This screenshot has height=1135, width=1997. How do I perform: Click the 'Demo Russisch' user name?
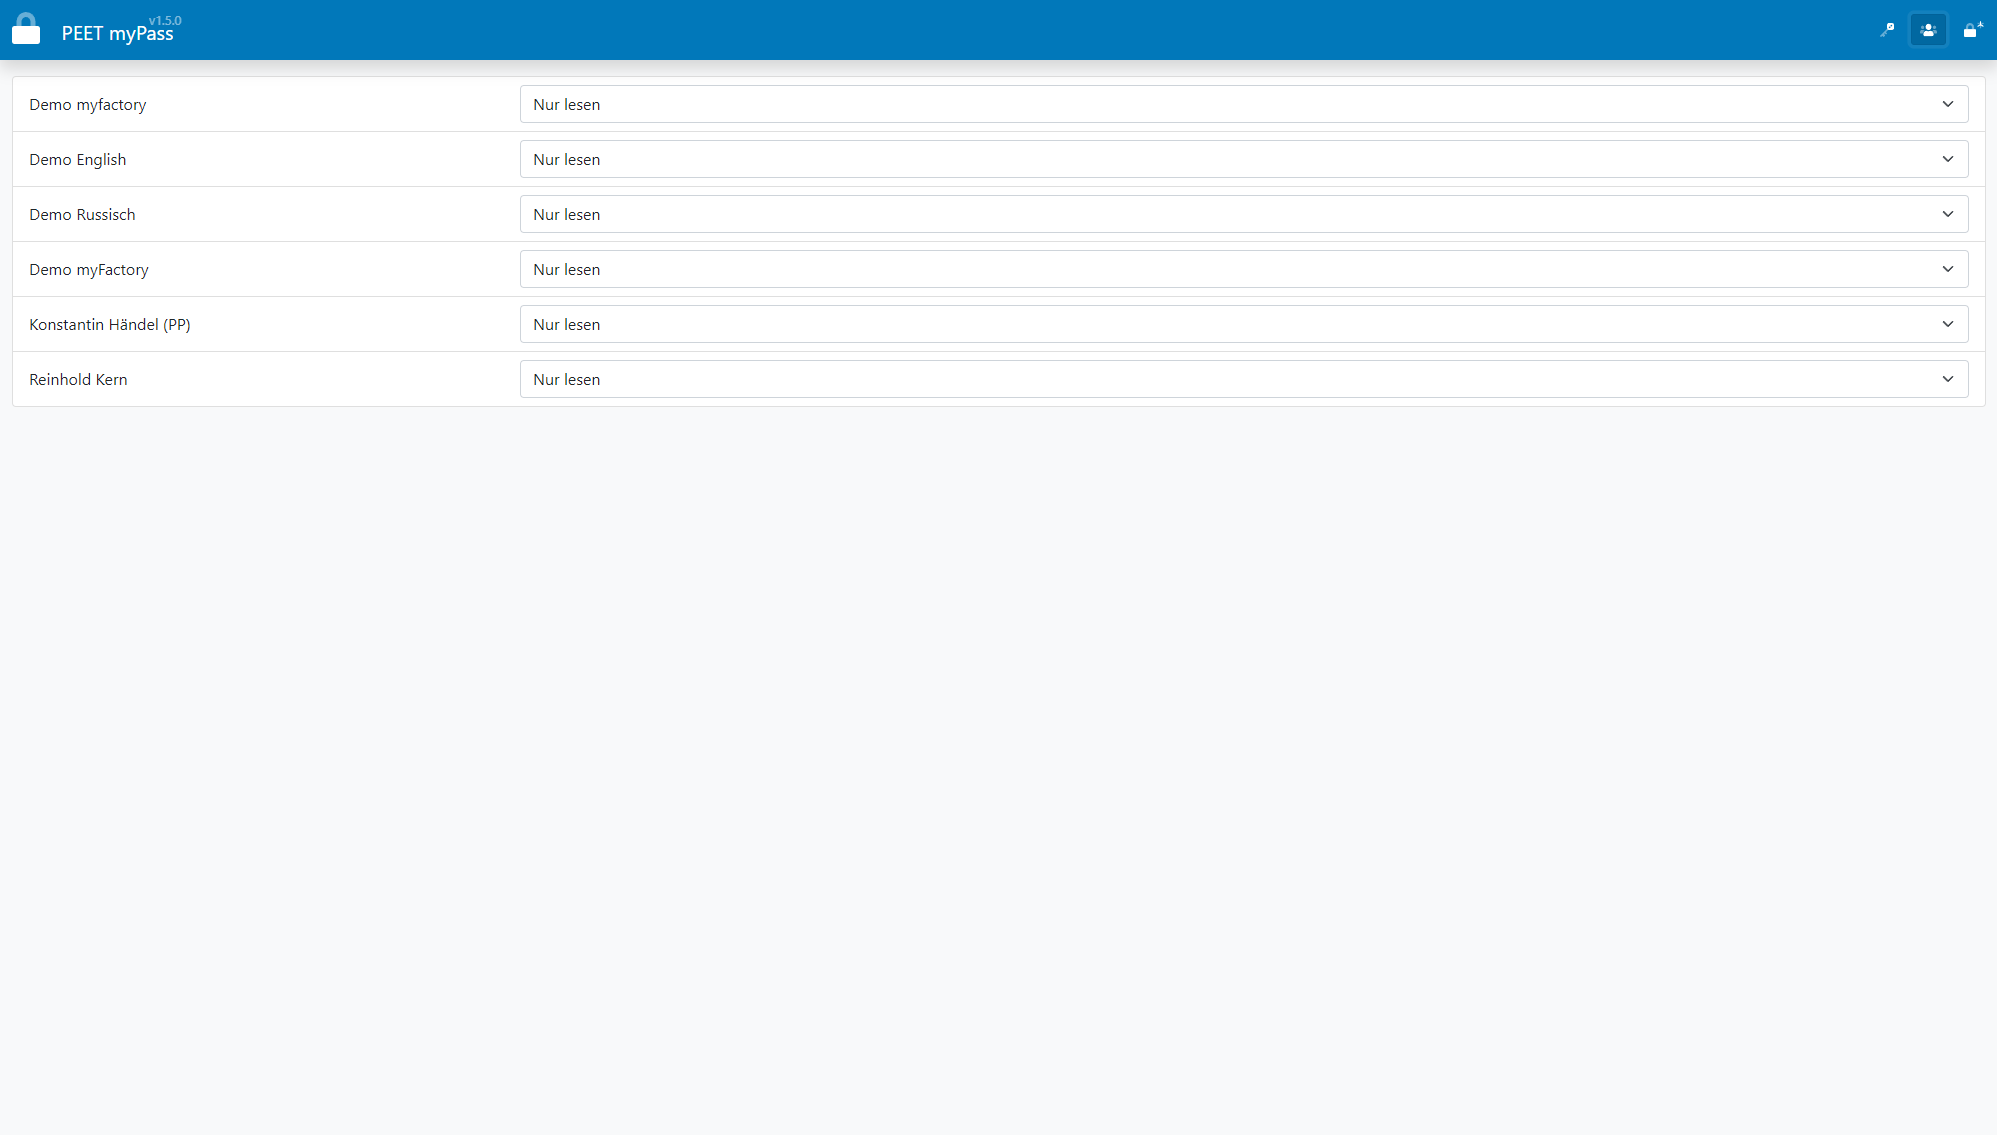82,214
